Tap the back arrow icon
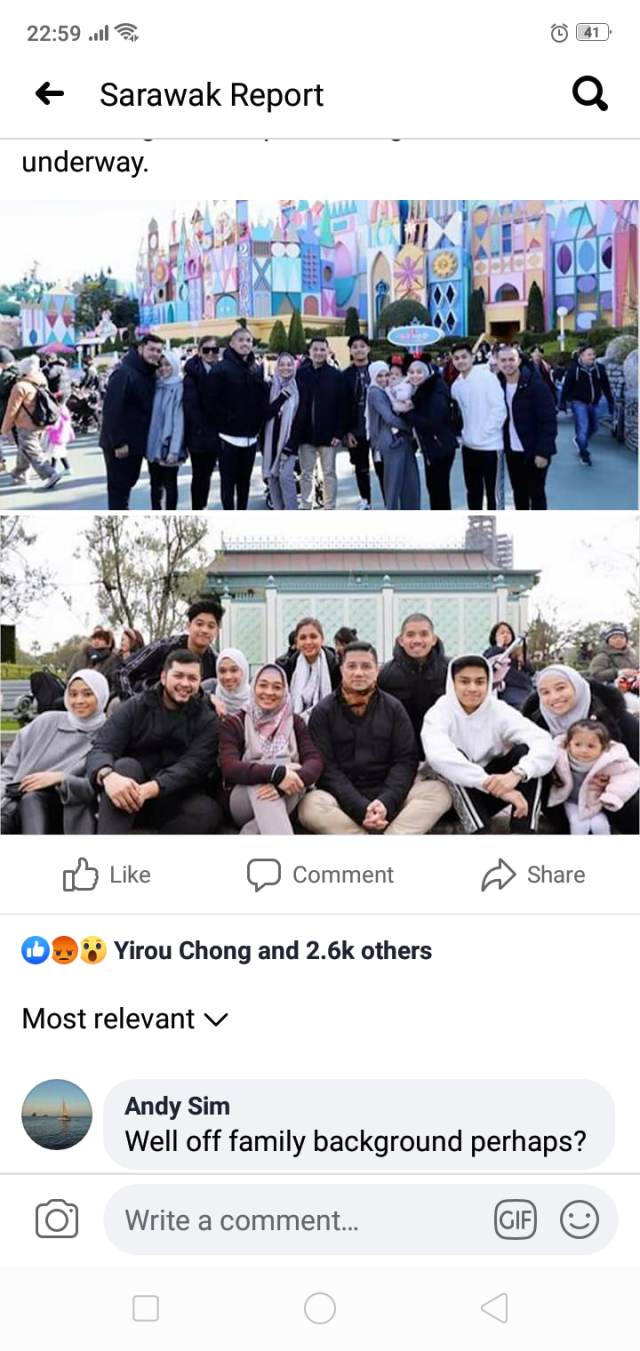The height and width of the screenshot is (1351, 640). click(x=49, y=94)
